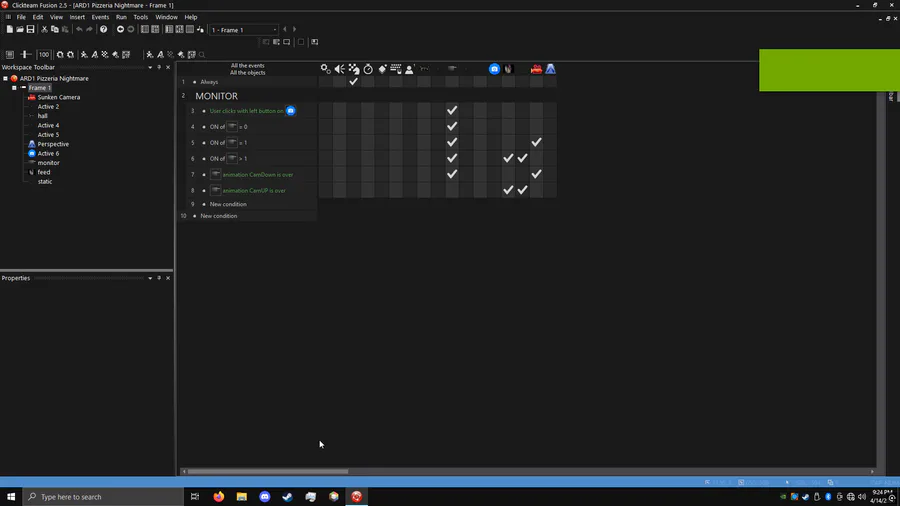Open Firefox from the taskbar
The image size is (900, 506).
point(219,497)
